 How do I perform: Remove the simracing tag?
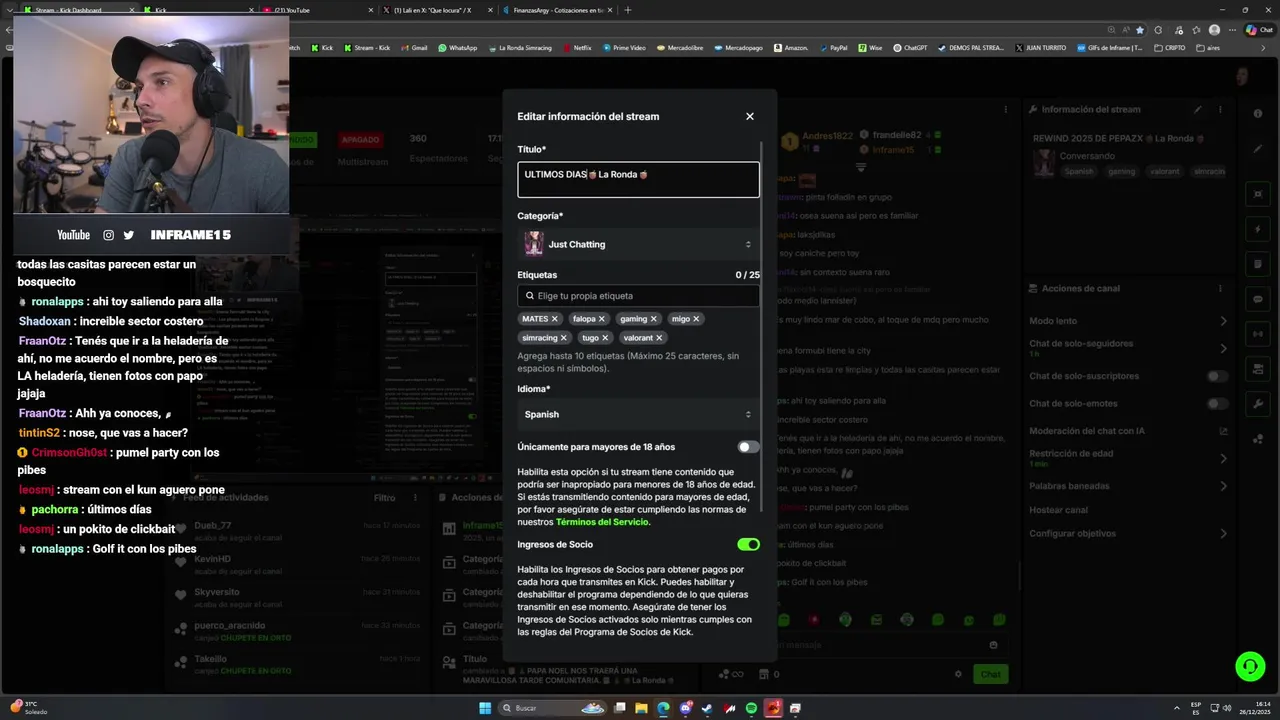[x=565, y=338]
